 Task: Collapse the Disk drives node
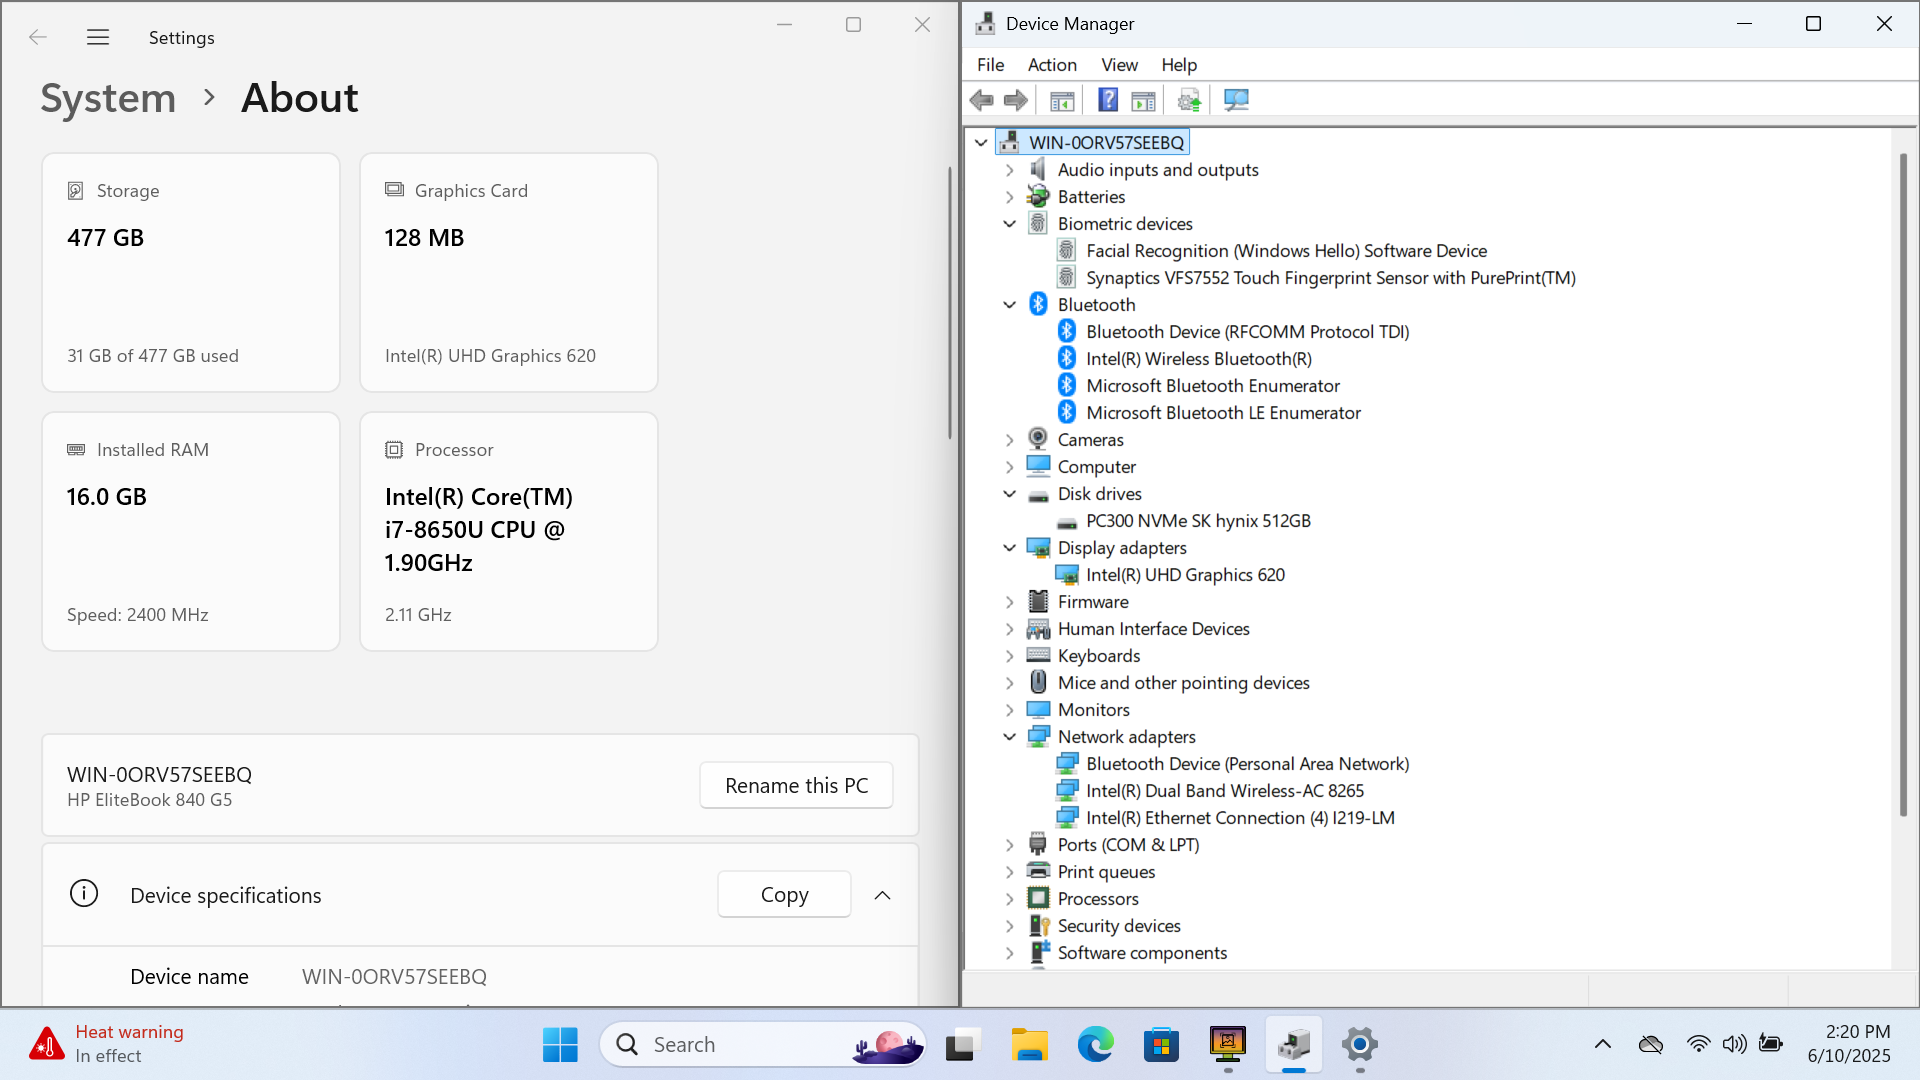[1010, 494]
